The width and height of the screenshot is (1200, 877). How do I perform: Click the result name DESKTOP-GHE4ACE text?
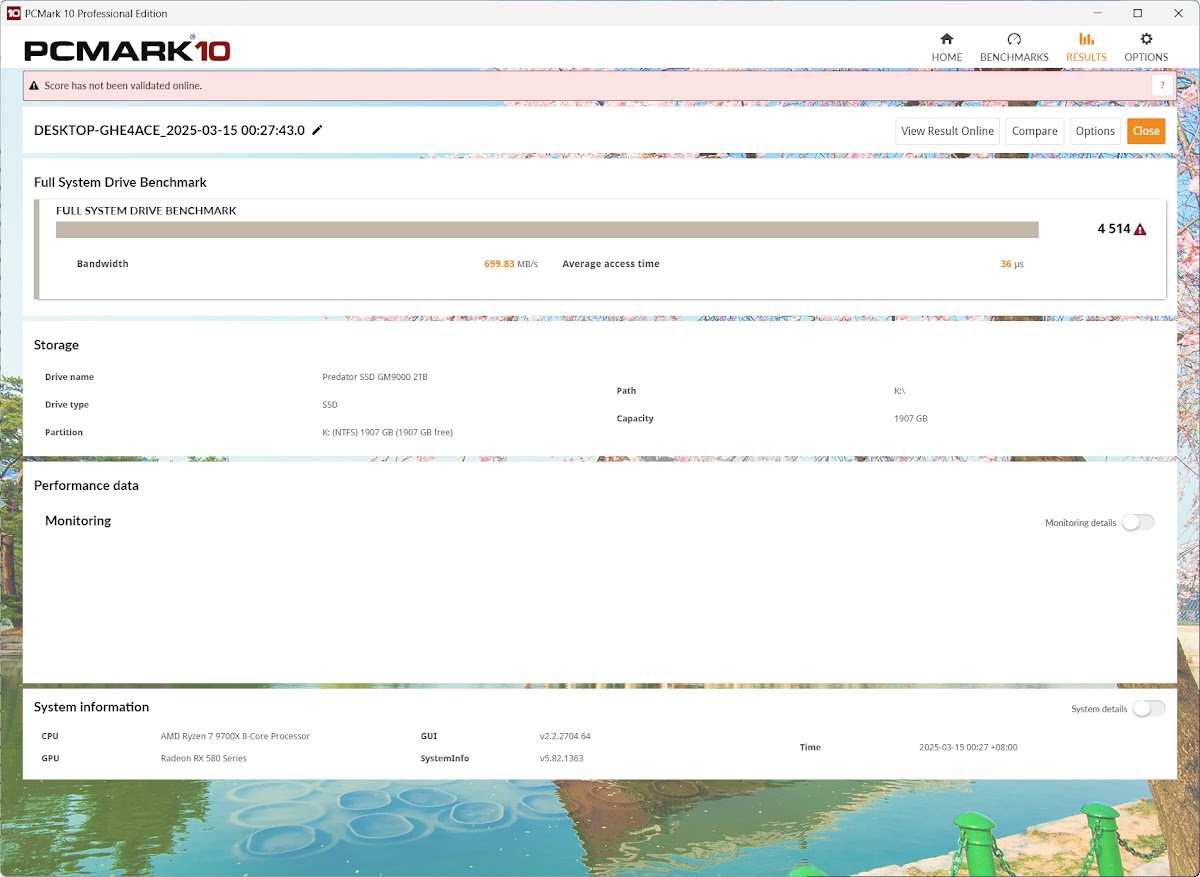tap(169, 130)
